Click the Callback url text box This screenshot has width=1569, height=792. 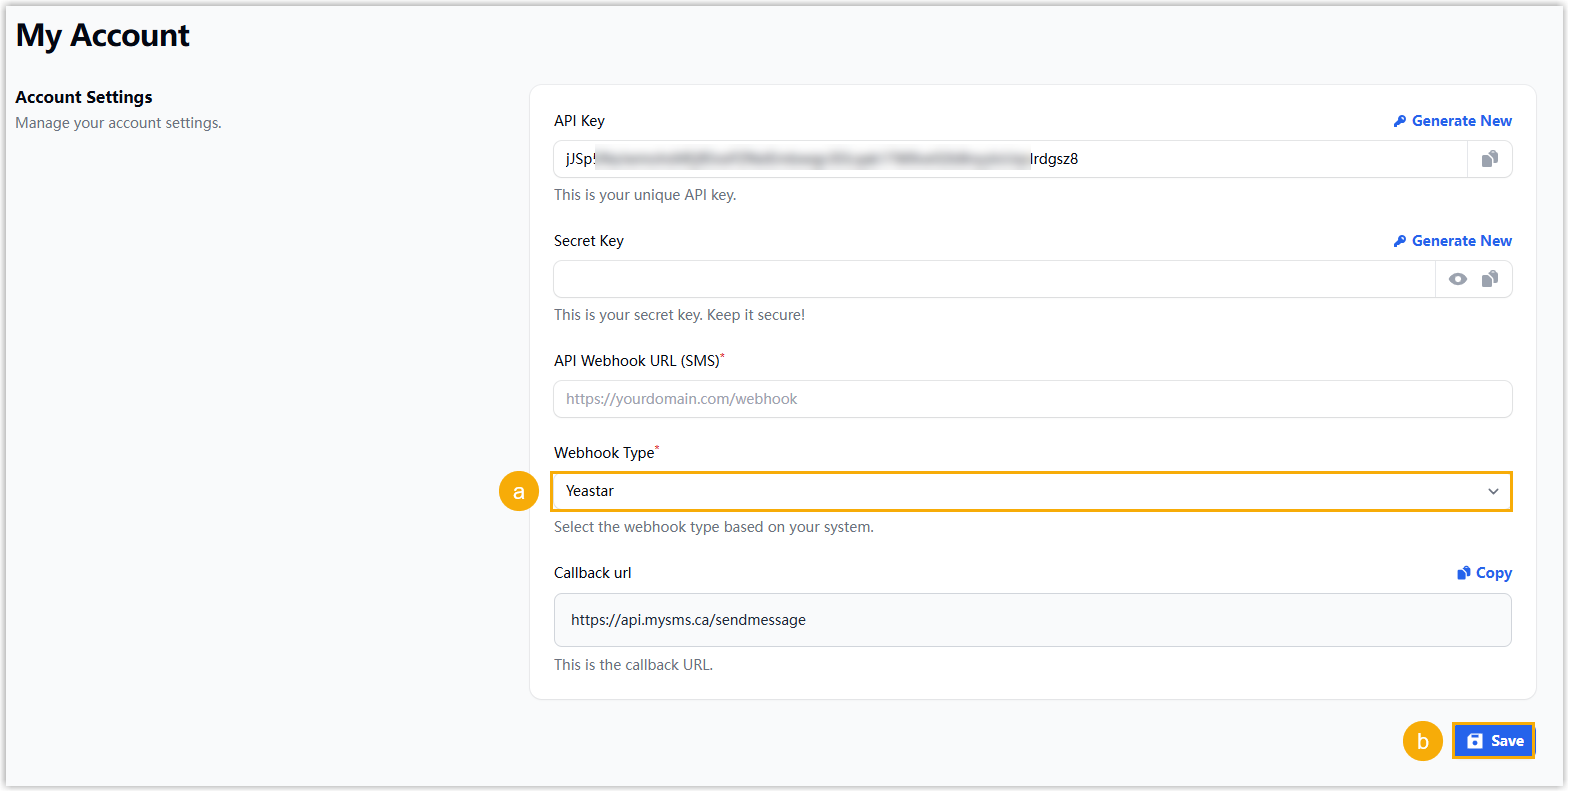[1032, 620]
